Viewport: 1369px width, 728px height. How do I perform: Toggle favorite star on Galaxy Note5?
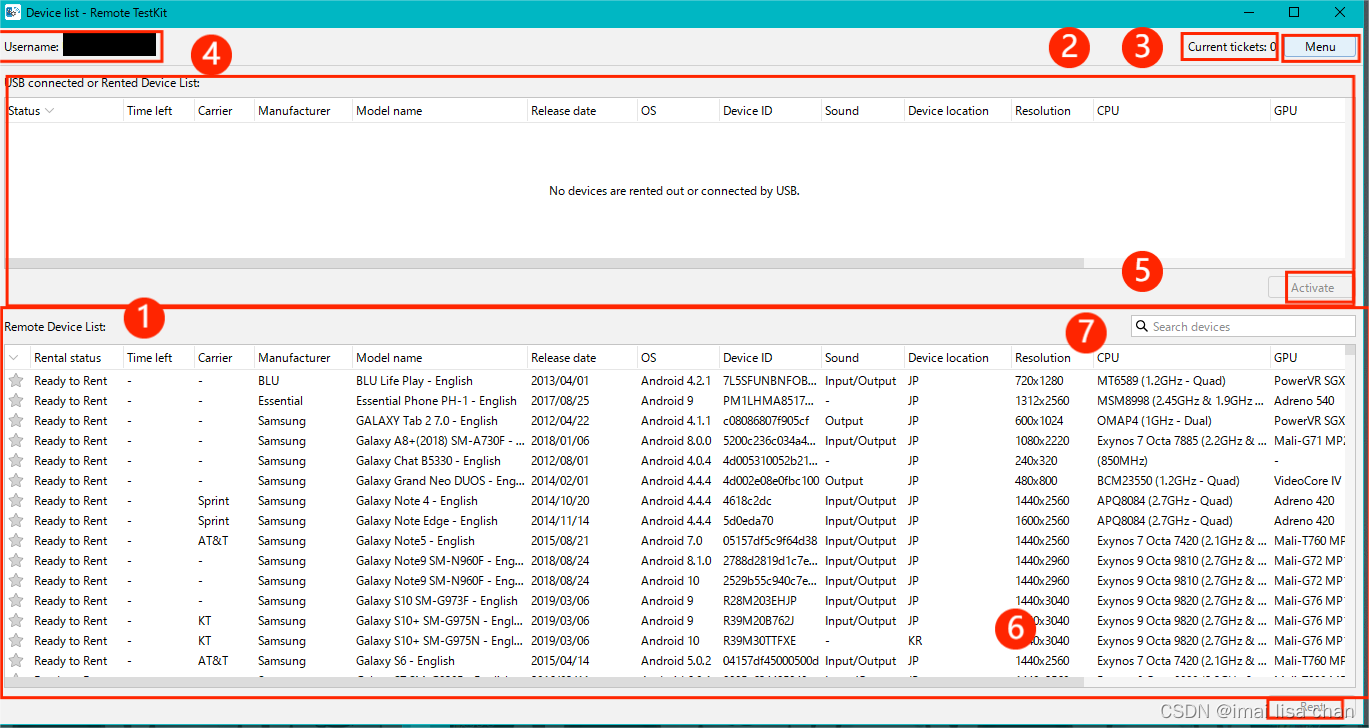[x=16, y=540]
